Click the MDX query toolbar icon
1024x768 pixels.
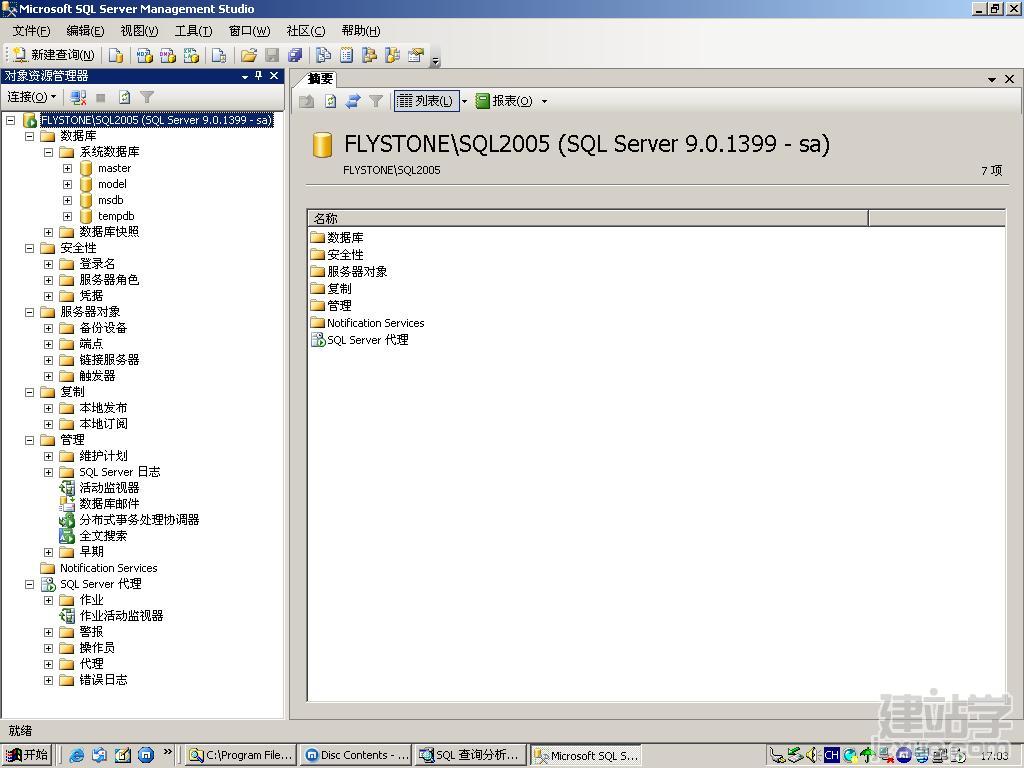point(144,56)
